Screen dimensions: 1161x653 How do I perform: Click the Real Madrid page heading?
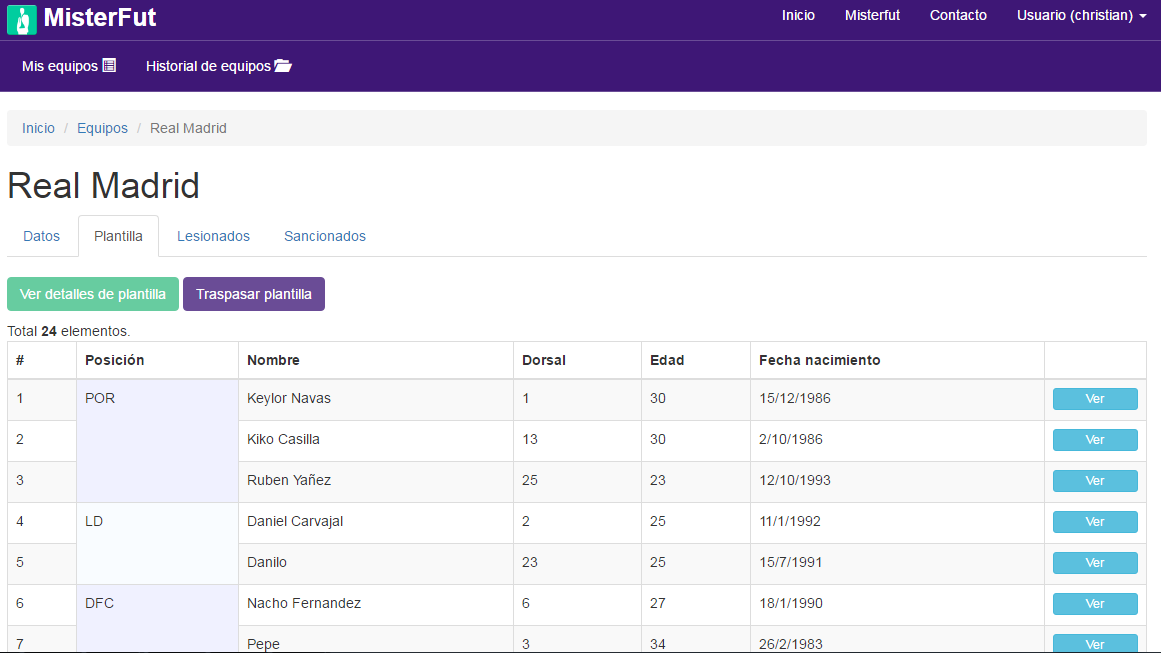[x=104, y=185]
